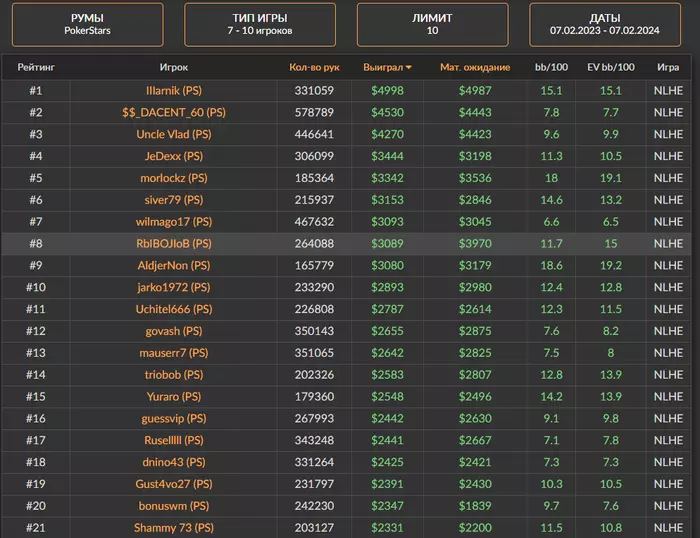
Task: Select hand count 231797
Action: [314, 484]
